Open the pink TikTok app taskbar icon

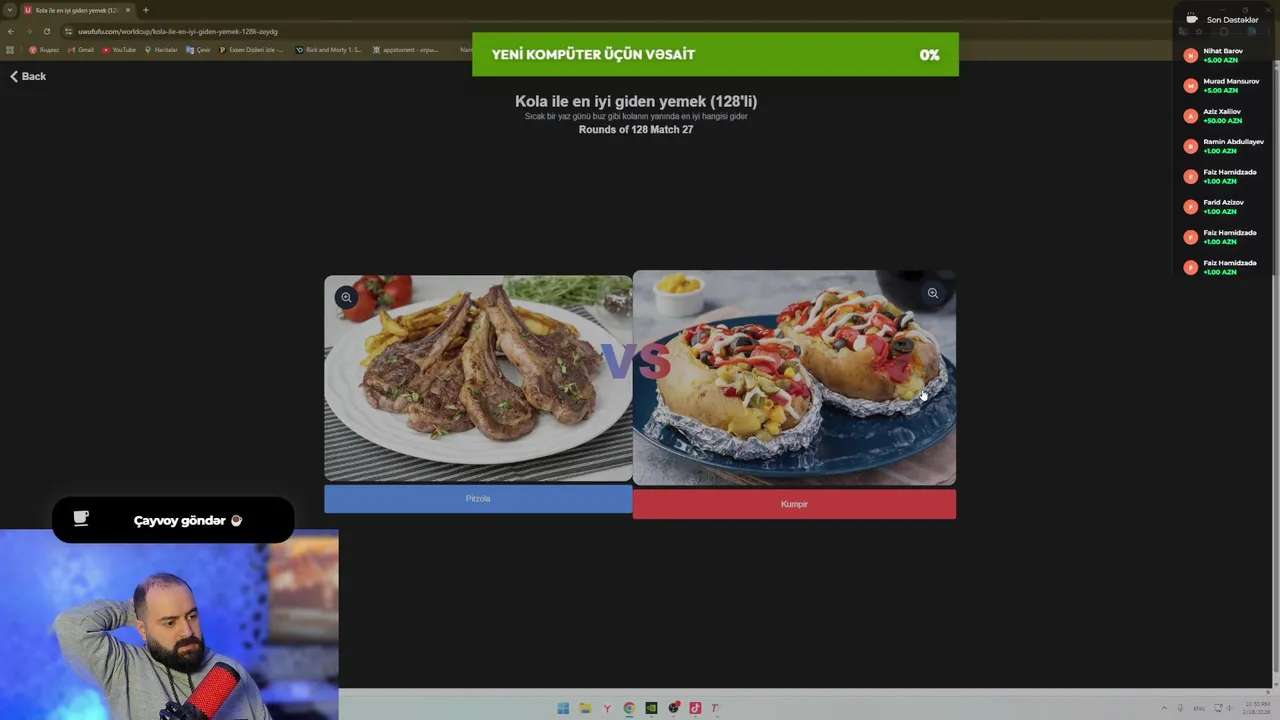(695, 708)
